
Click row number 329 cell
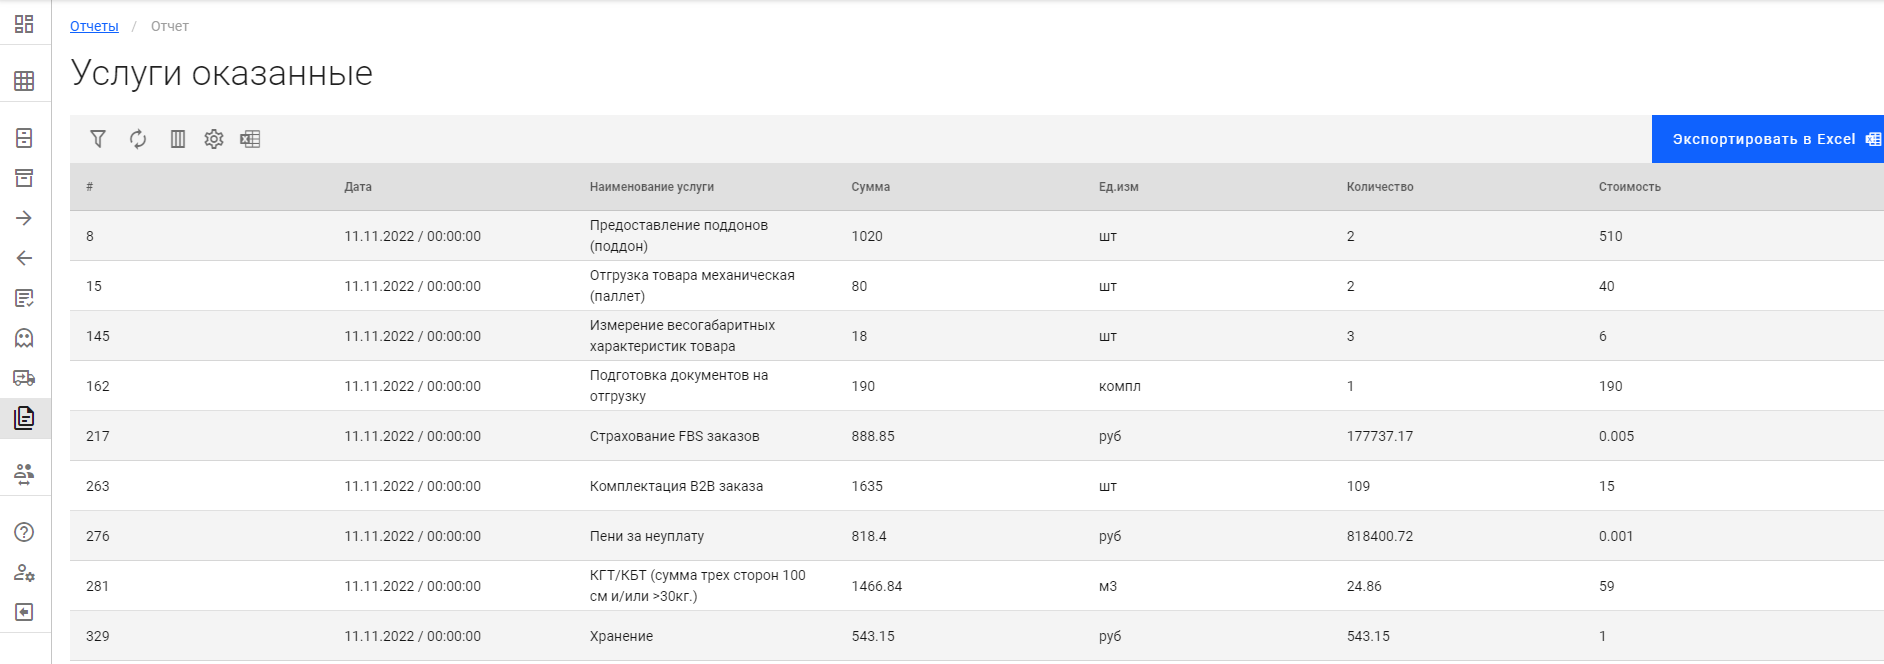pyautogui.click(x=98, y=636)
